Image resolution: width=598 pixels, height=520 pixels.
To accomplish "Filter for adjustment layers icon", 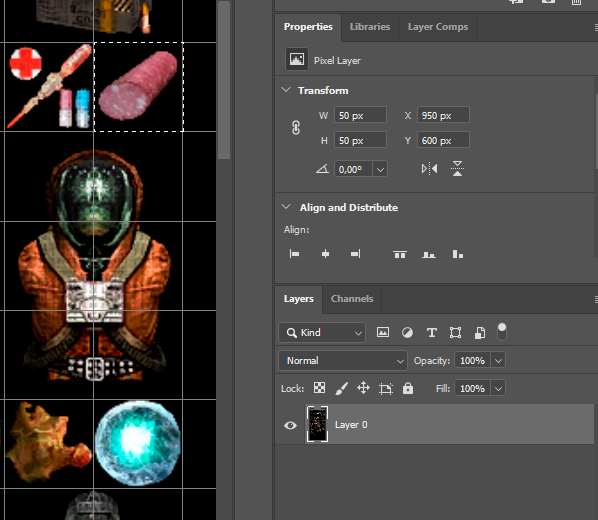I will tap(407, 333).
